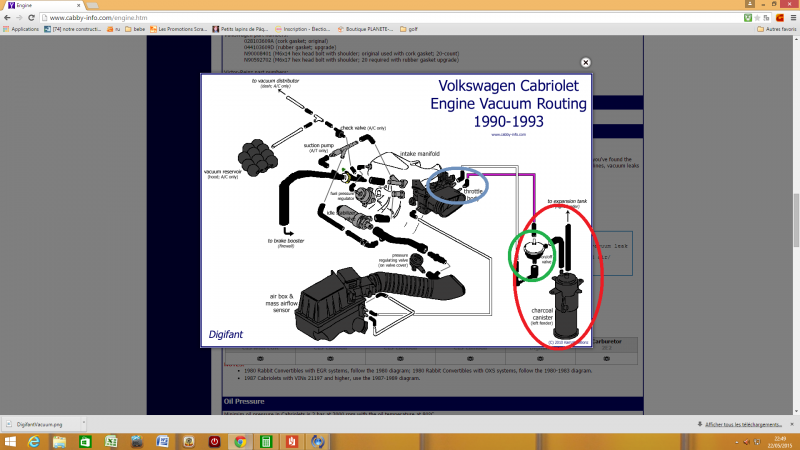Open the round badge app icon on the taskbar
The image size is (800, 450).
tap(188, 441)
